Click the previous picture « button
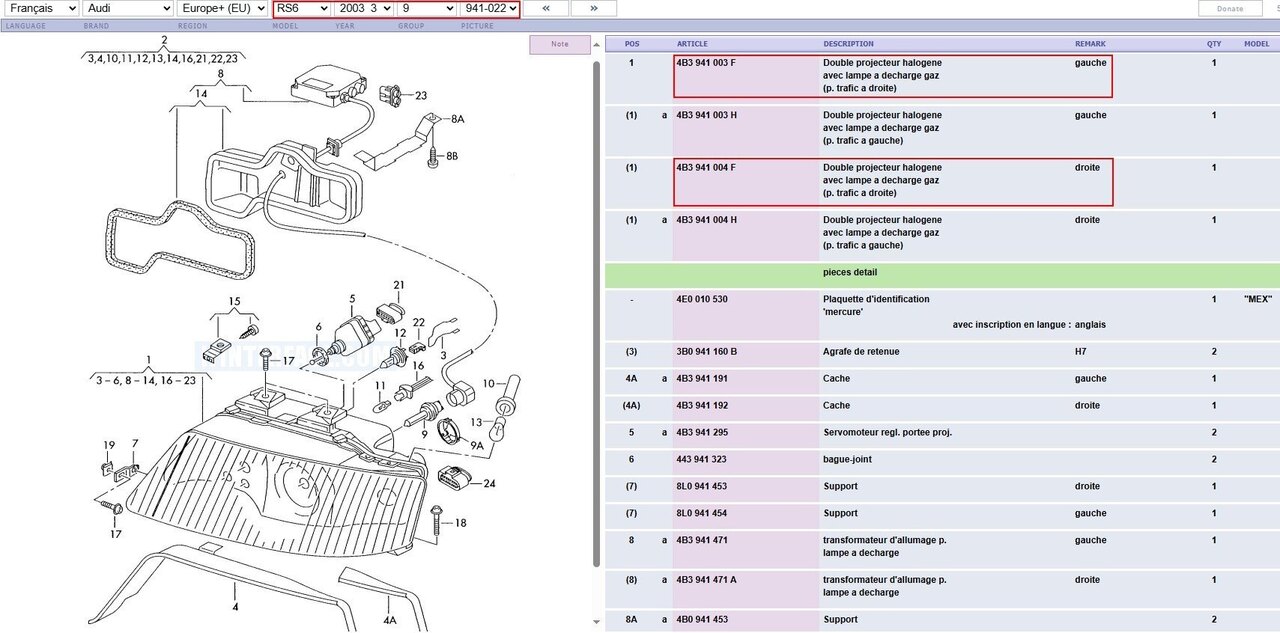Screen dimensions: 1280x633 tap(546, 8)
